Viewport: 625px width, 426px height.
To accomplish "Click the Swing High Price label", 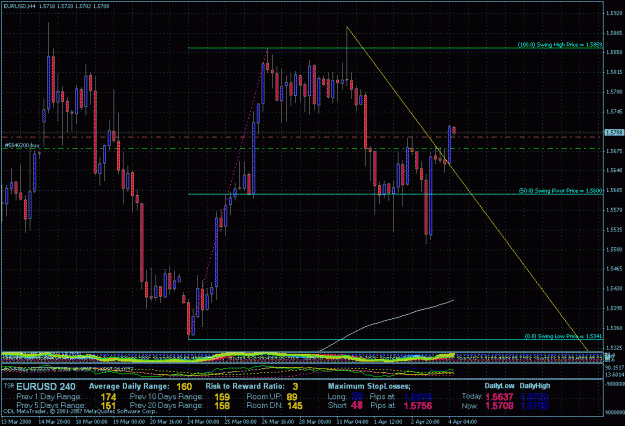I will pos(560,45).
